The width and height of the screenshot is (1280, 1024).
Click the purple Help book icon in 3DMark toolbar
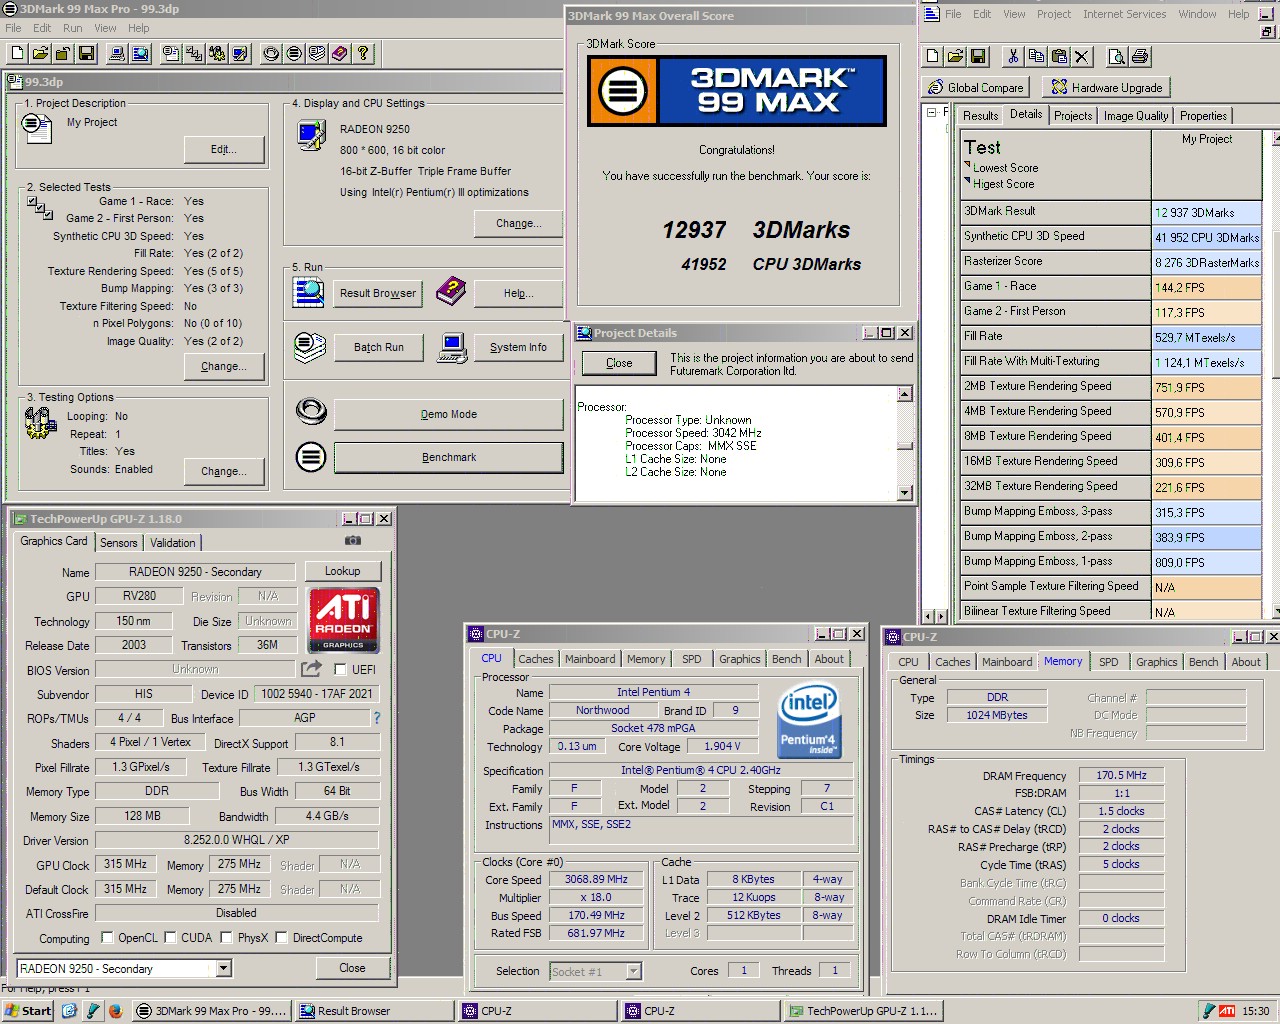pos(340,53)
